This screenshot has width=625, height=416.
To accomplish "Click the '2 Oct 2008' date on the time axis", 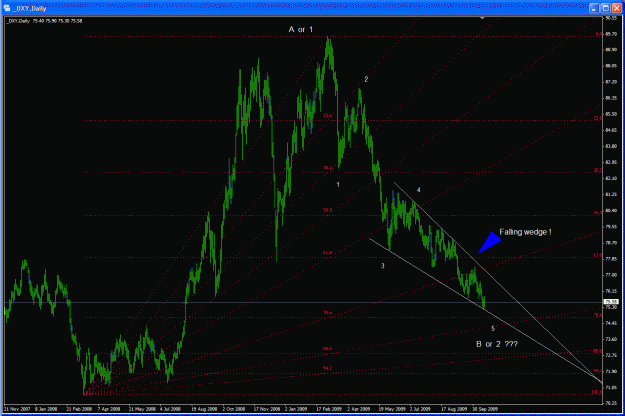I will (x=234, y=409).
